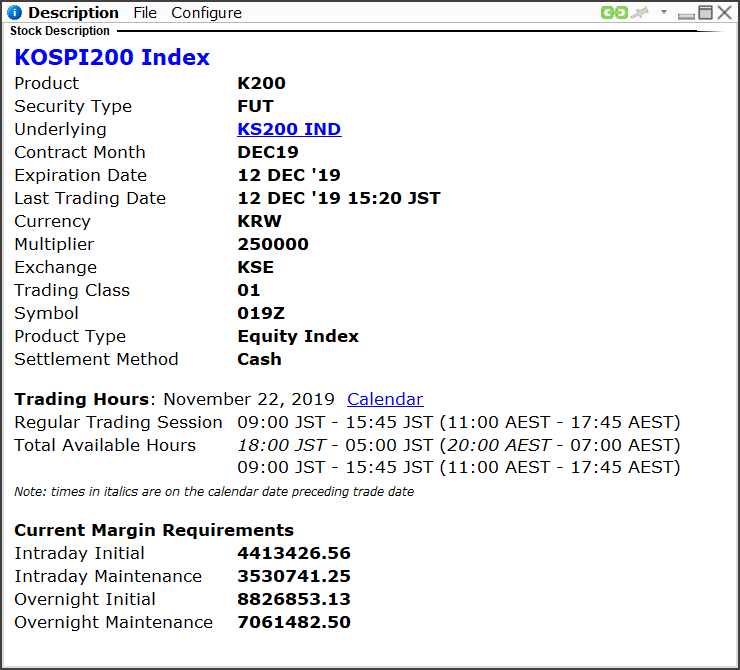This screenshot has height=670, width=740.
Task: Open the Configure menu
Action: point(206,13)
